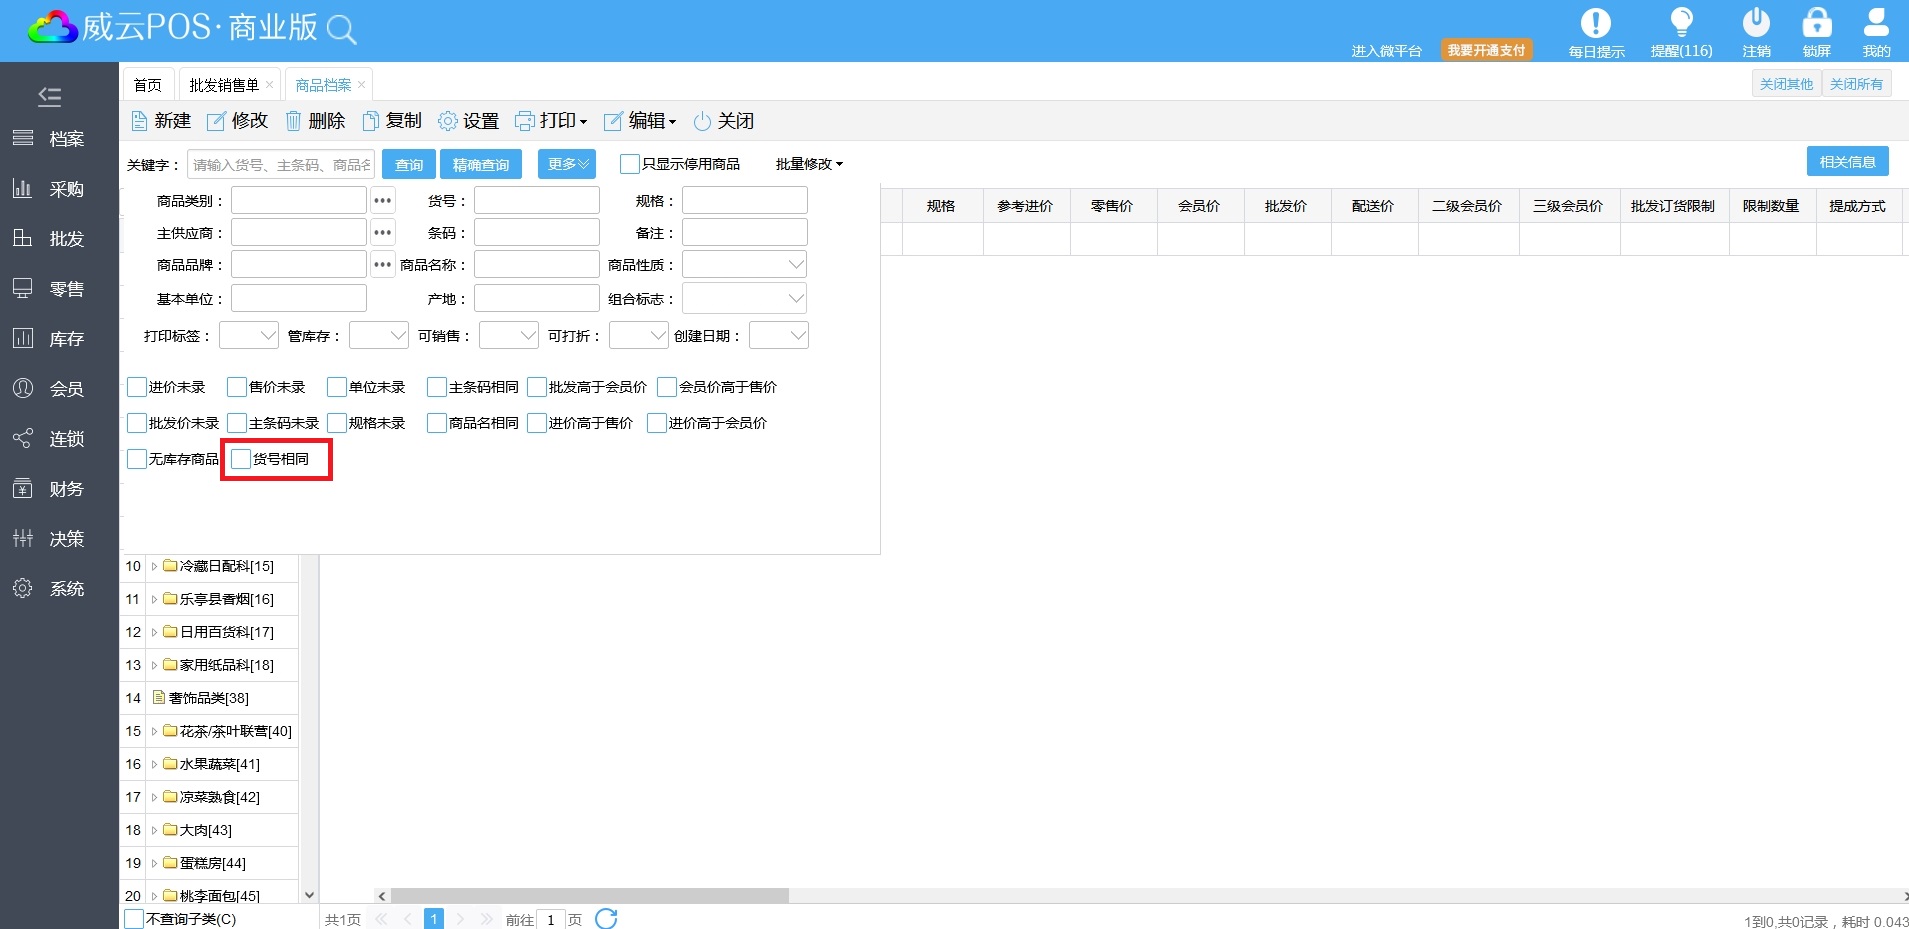This screenshot has width=1909, height=929.
Task: Tick the 进价未录 checkbox
Action: coord(137,387)
